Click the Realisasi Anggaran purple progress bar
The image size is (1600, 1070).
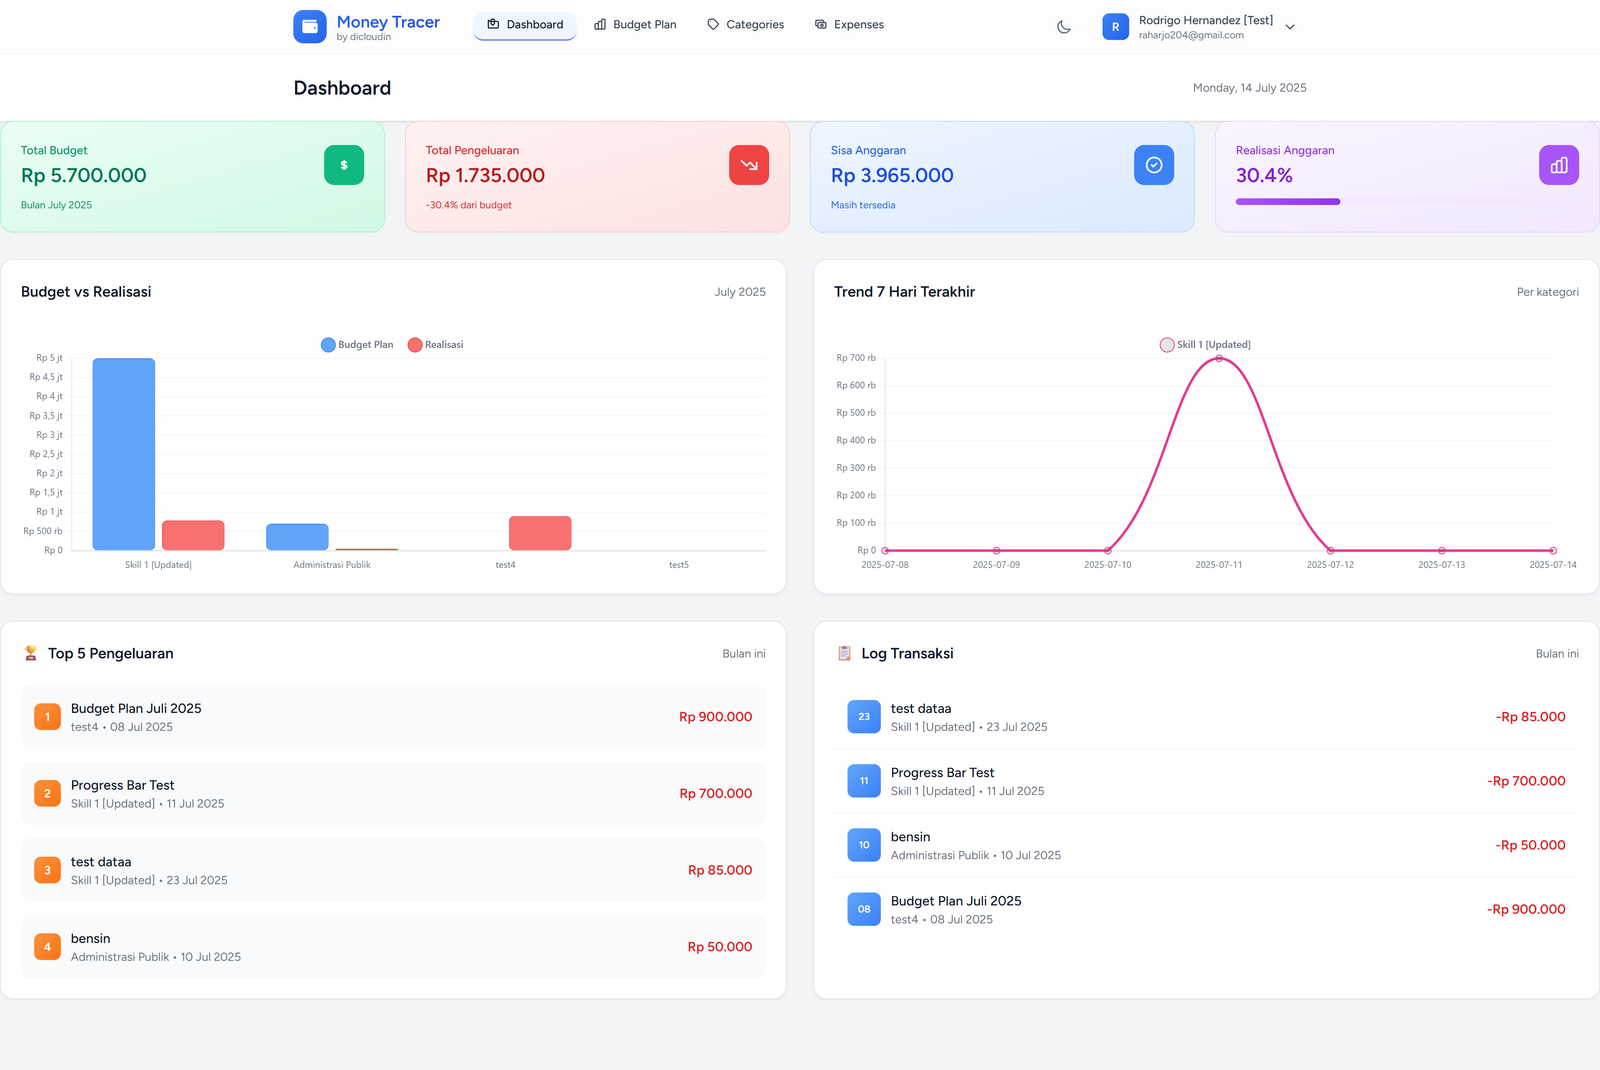[1287, 202]
